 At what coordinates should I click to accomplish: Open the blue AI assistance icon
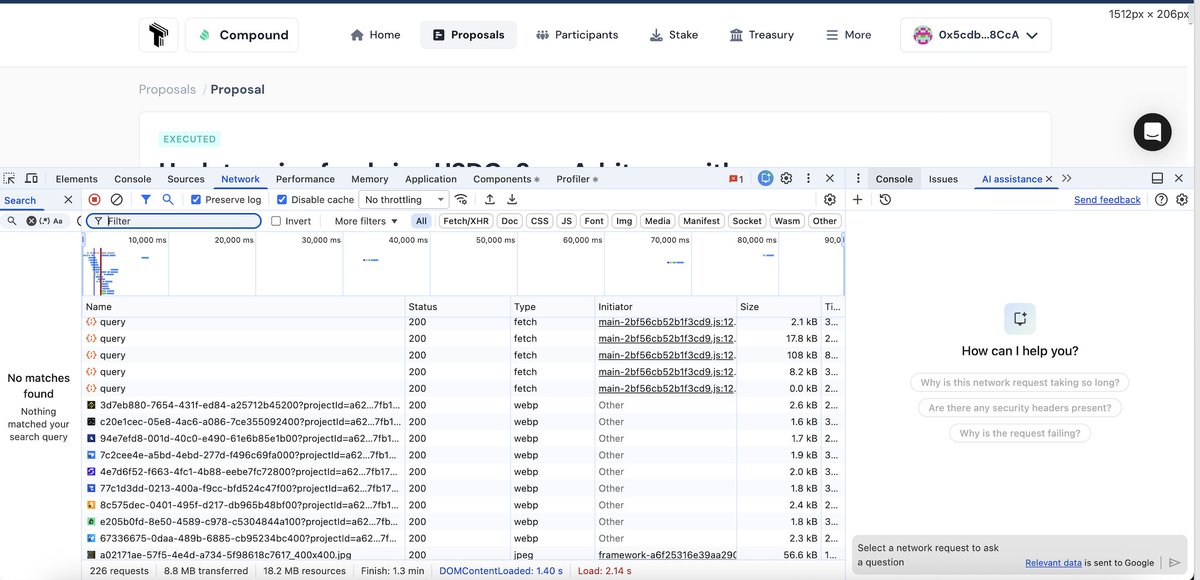[x=765, y=179]
